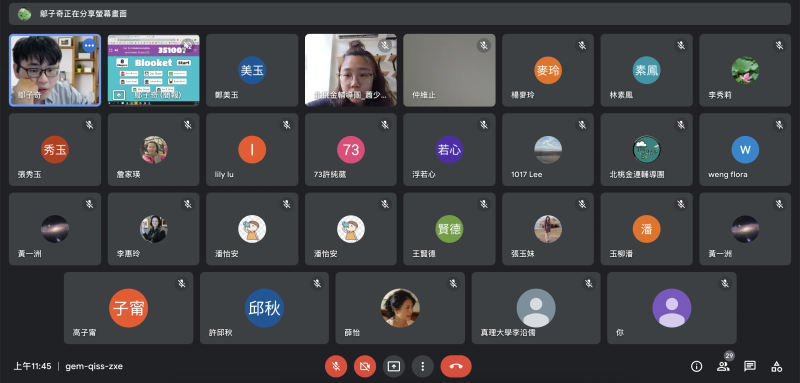The height and width of the screenshot is (383, 800).
Task: Click 真理大學李沿儒's gray default avatar
Action: click(536, 308)
